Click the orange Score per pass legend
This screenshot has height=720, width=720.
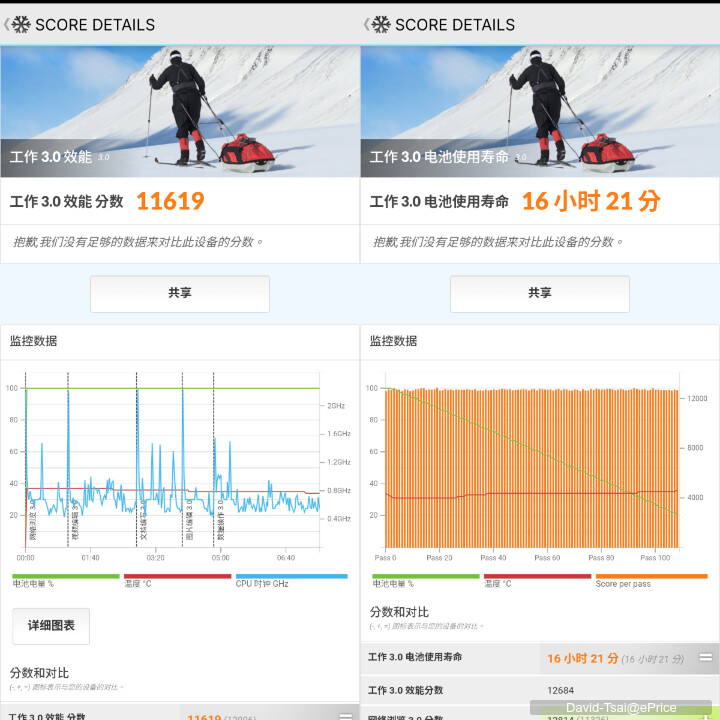651,581
